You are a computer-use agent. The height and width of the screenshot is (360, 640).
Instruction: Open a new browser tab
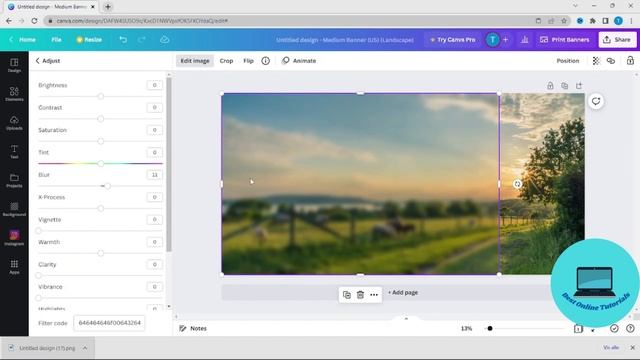click(x=108, y=7)
